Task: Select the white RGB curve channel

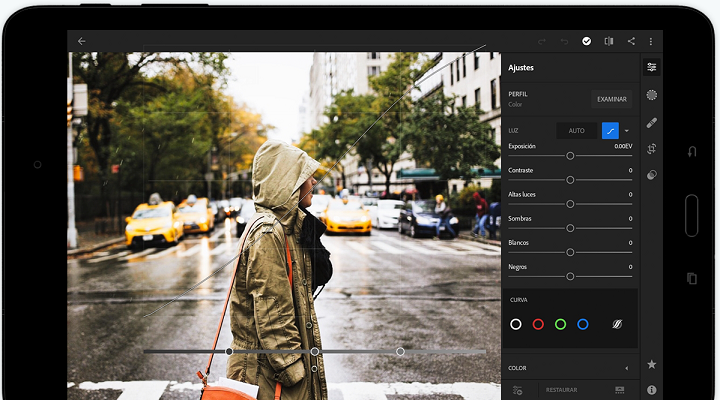Action: coord(516,324)
